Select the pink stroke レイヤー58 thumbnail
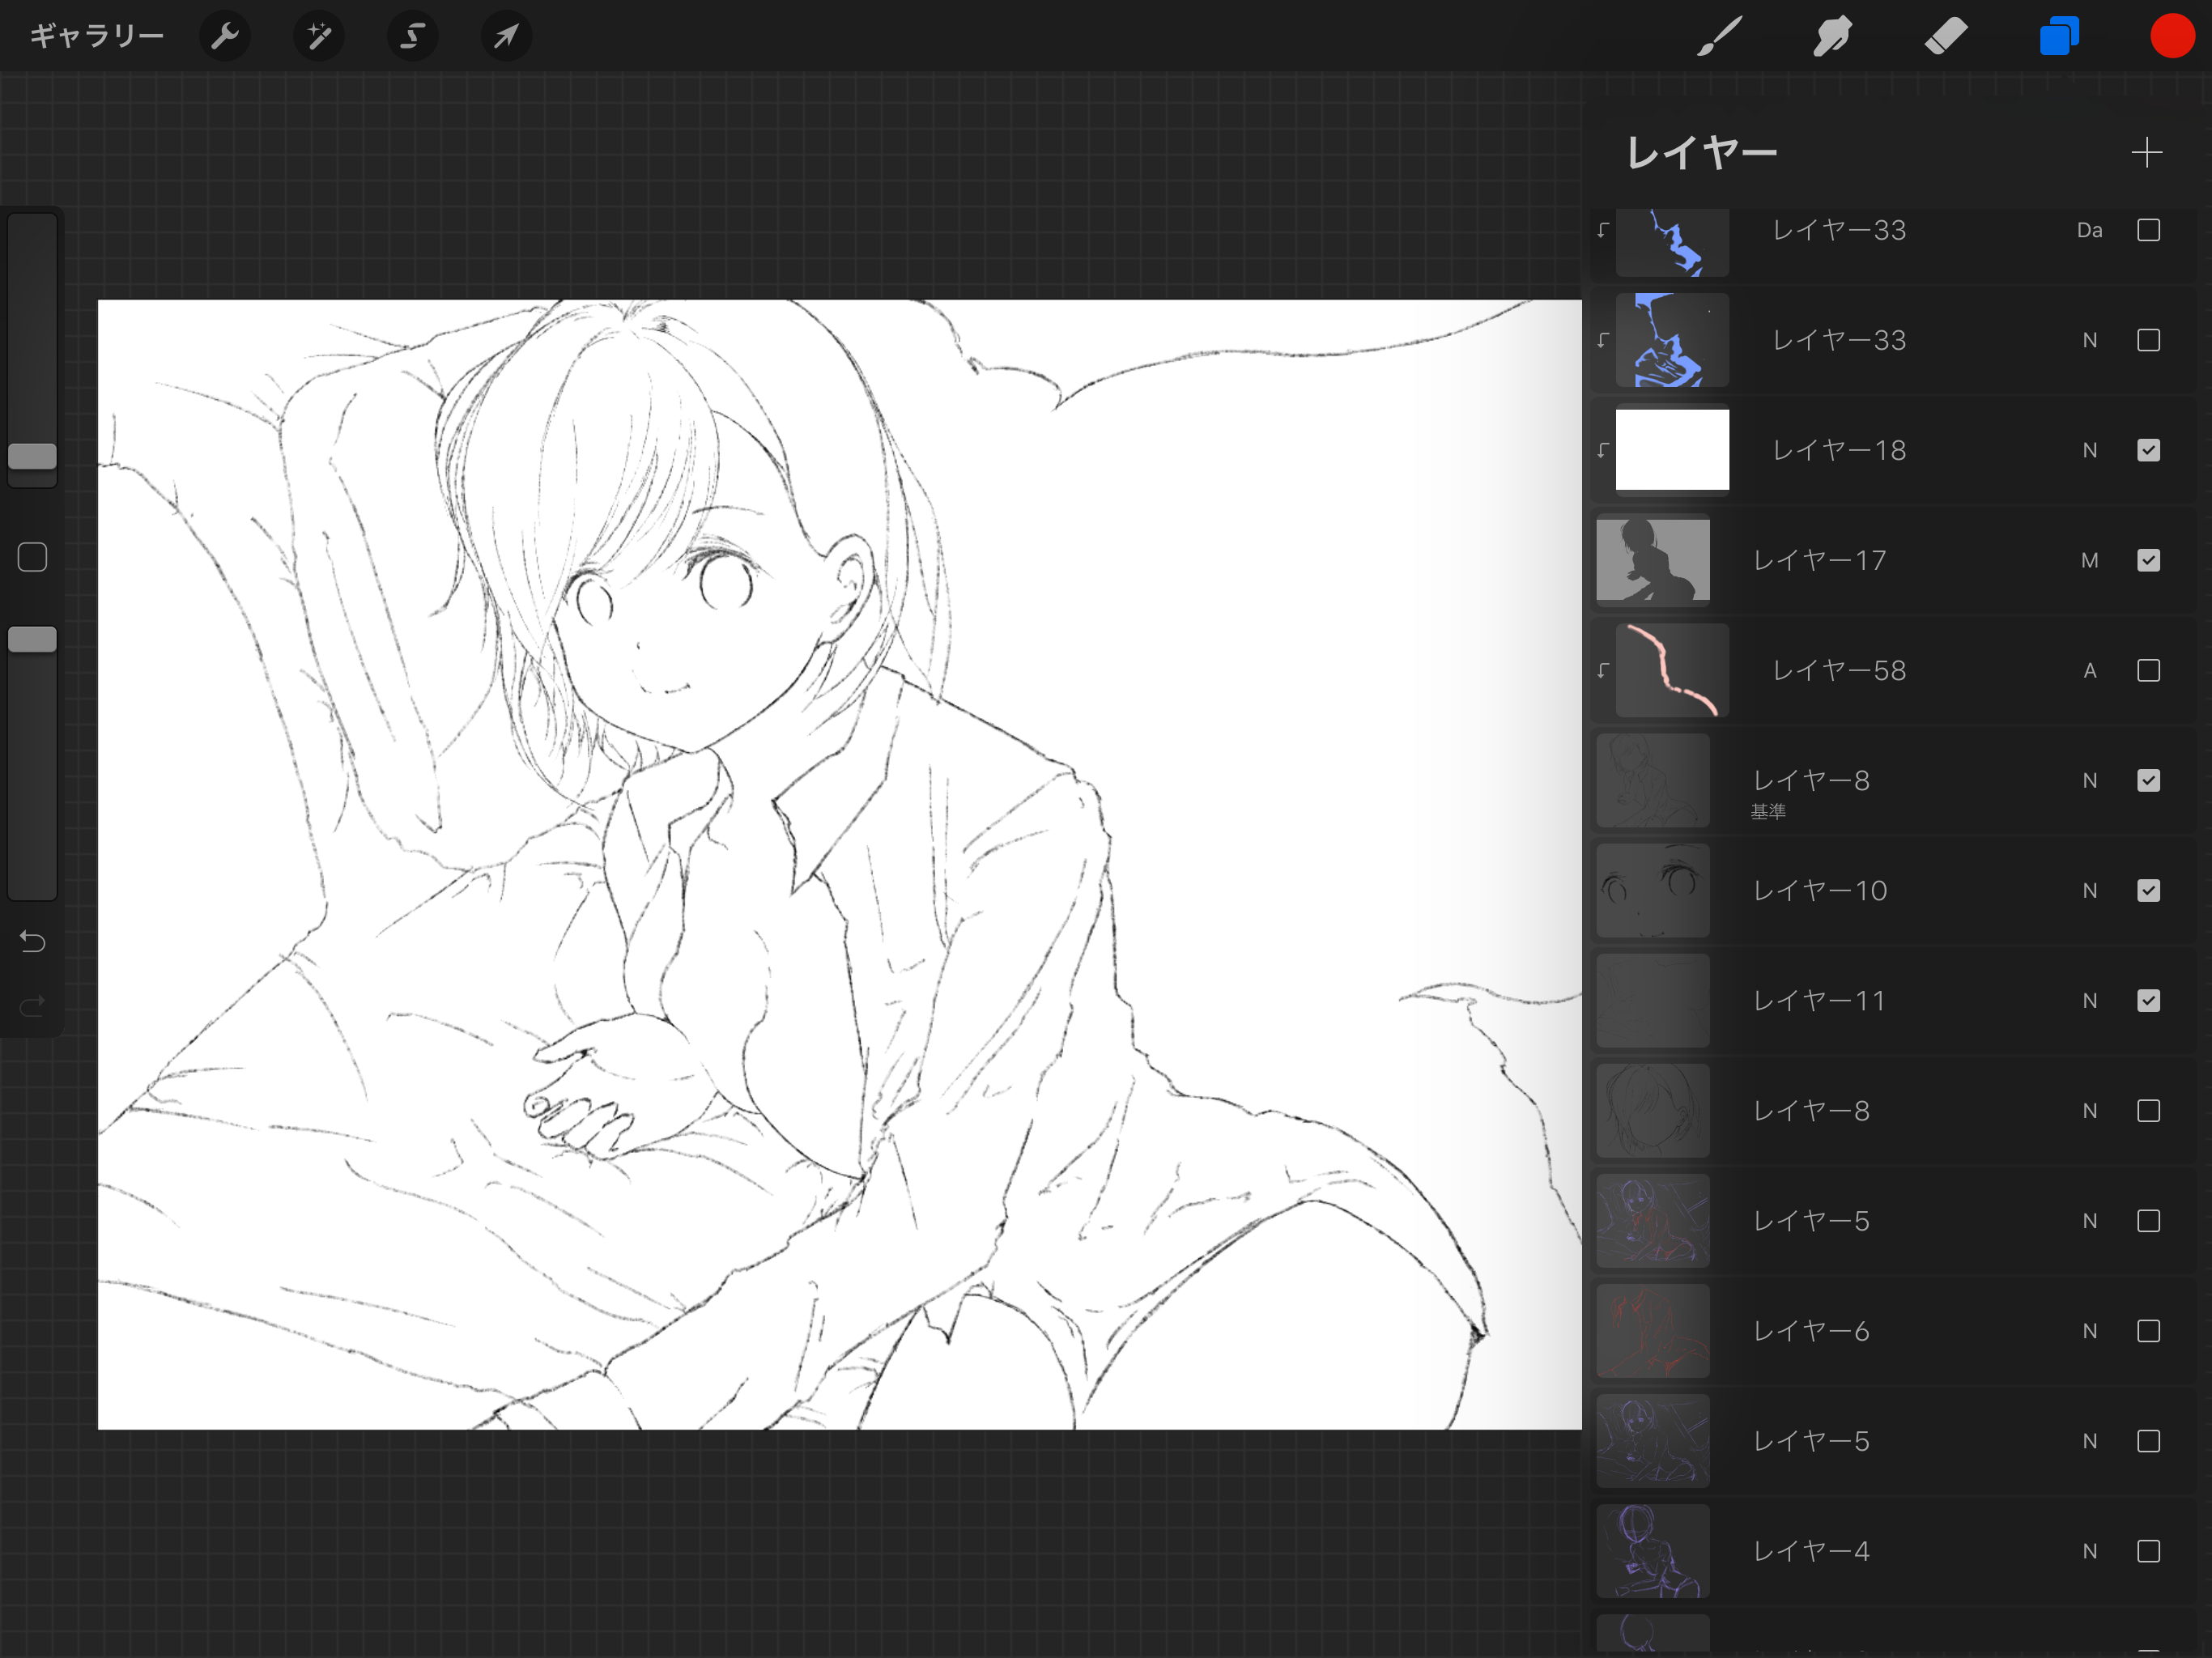The height and width of the screenshot is (1658, 2212). pyautogui.click(x=1672, y=670)
